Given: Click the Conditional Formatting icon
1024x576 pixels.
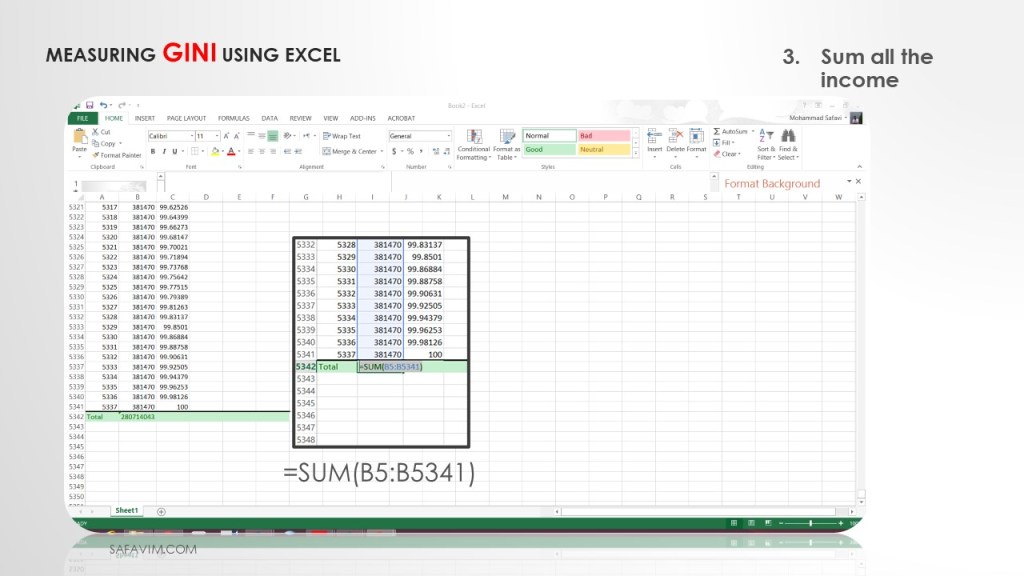Looking at the screenshot, I should pos(473,137).
